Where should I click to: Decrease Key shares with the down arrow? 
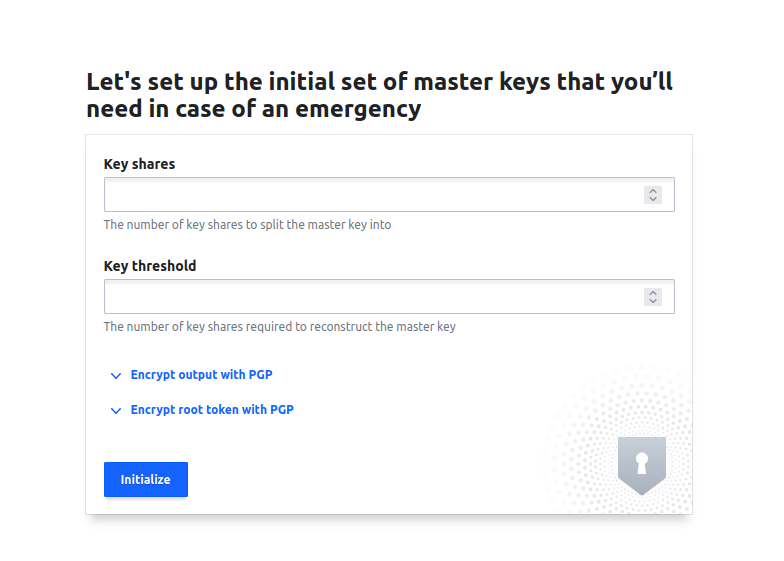point(653,199)
